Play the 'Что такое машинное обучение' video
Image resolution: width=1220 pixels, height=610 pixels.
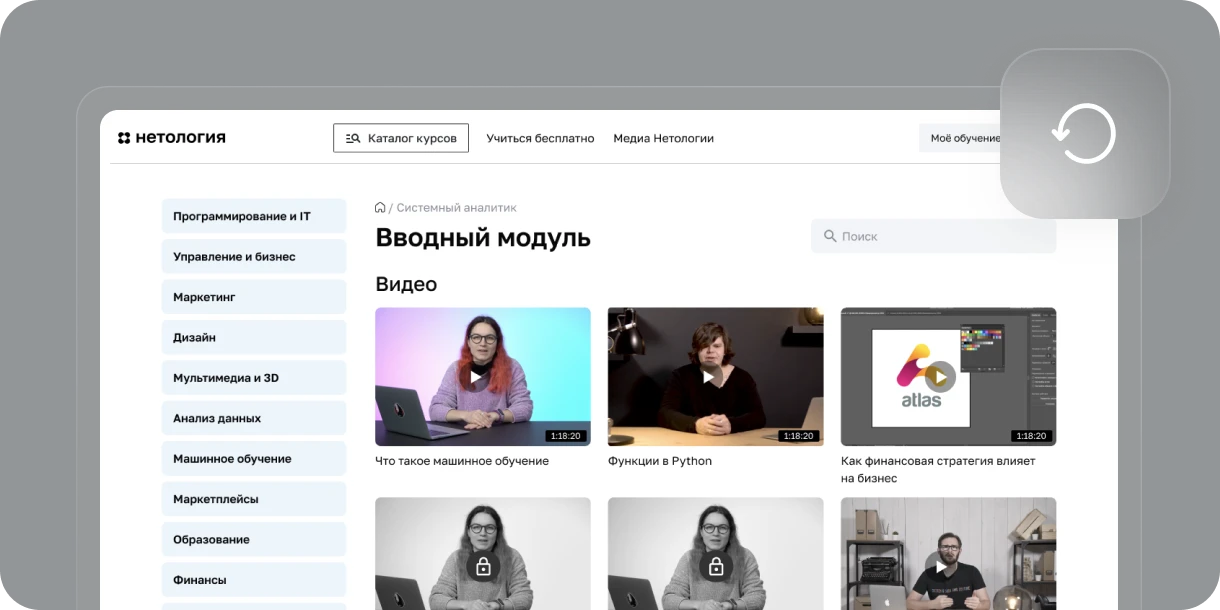[475, 377]
